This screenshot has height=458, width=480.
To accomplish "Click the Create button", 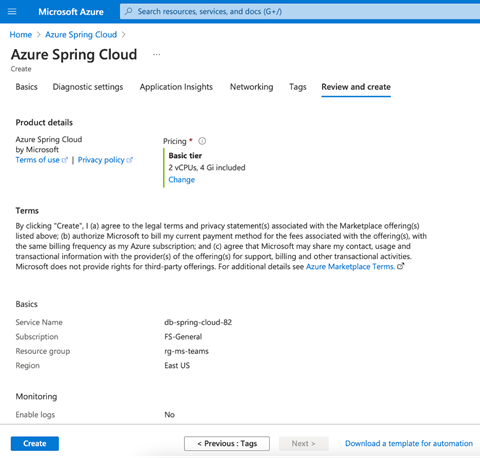I will (35, 444).
